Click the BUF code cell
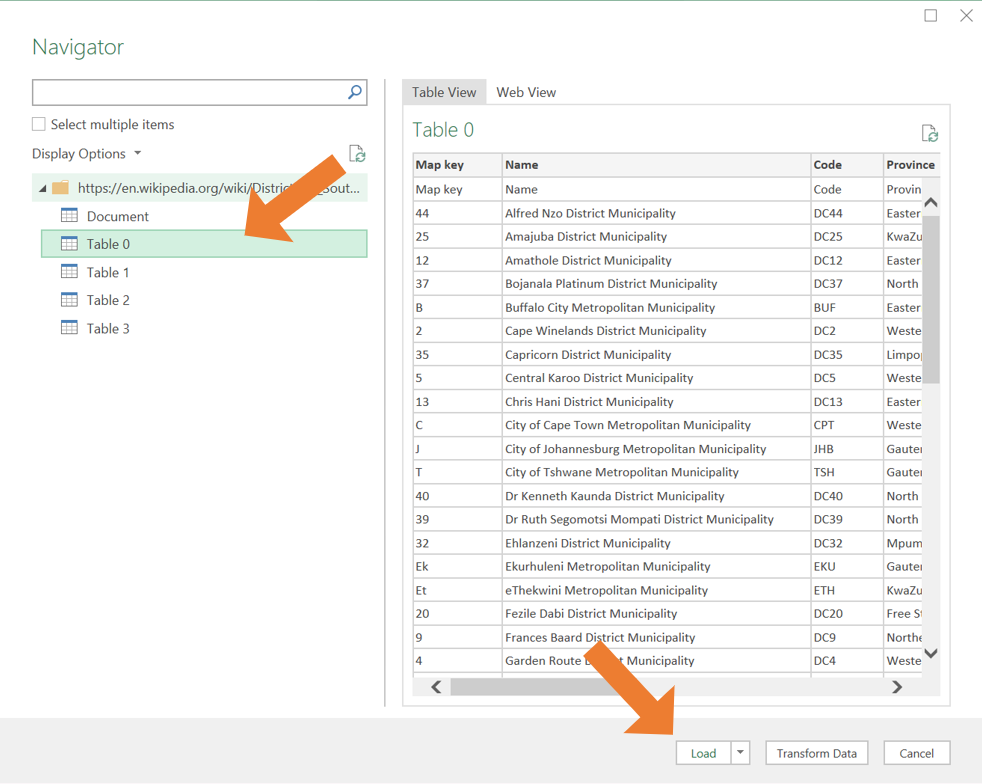 [x=847, y=307]
